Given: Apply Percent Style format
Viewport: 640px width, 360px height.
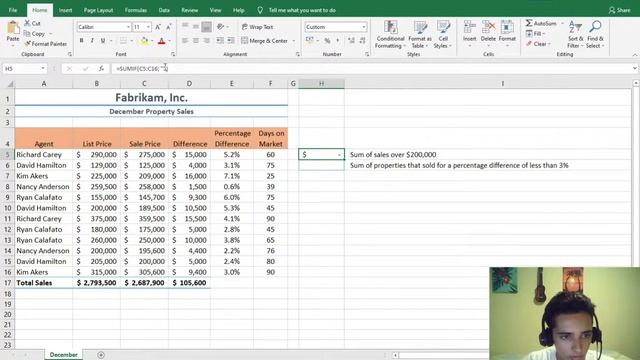Looking at the screenshot, I should (x=327, y=40).
